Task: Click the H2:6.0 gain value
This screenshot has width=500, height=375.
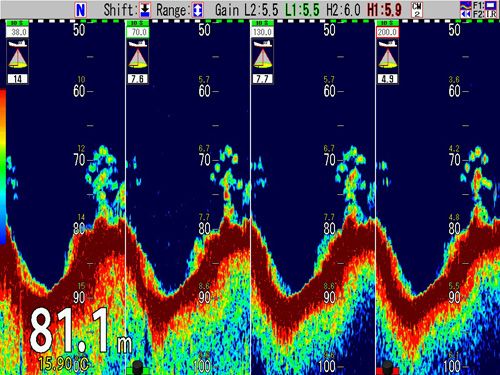Action: coord(343,10)
